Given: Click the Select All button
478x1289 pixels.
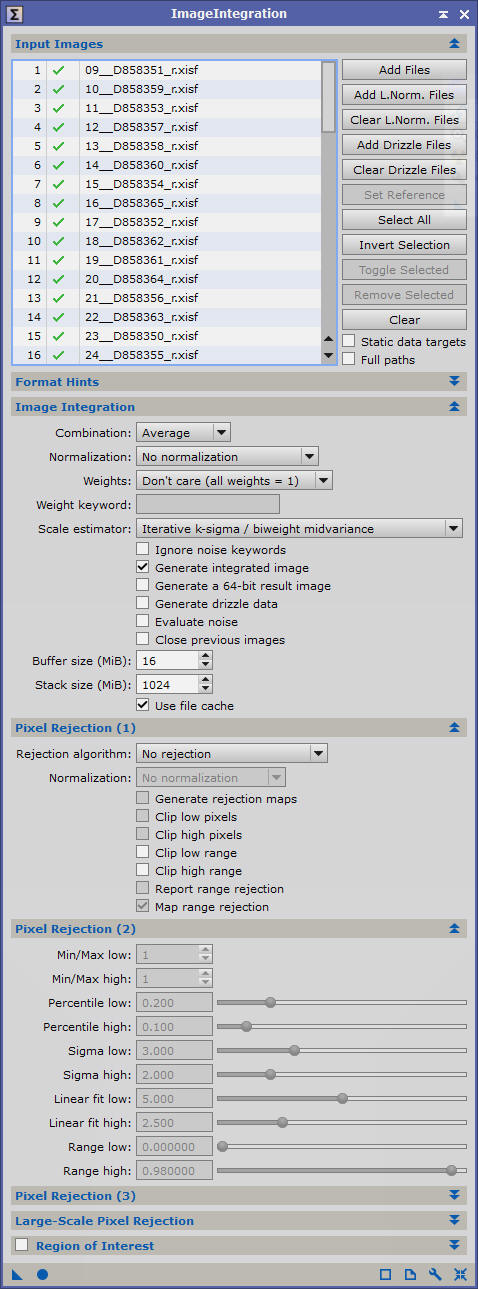Looking at the screenshot, I should (x=404, y=220).
